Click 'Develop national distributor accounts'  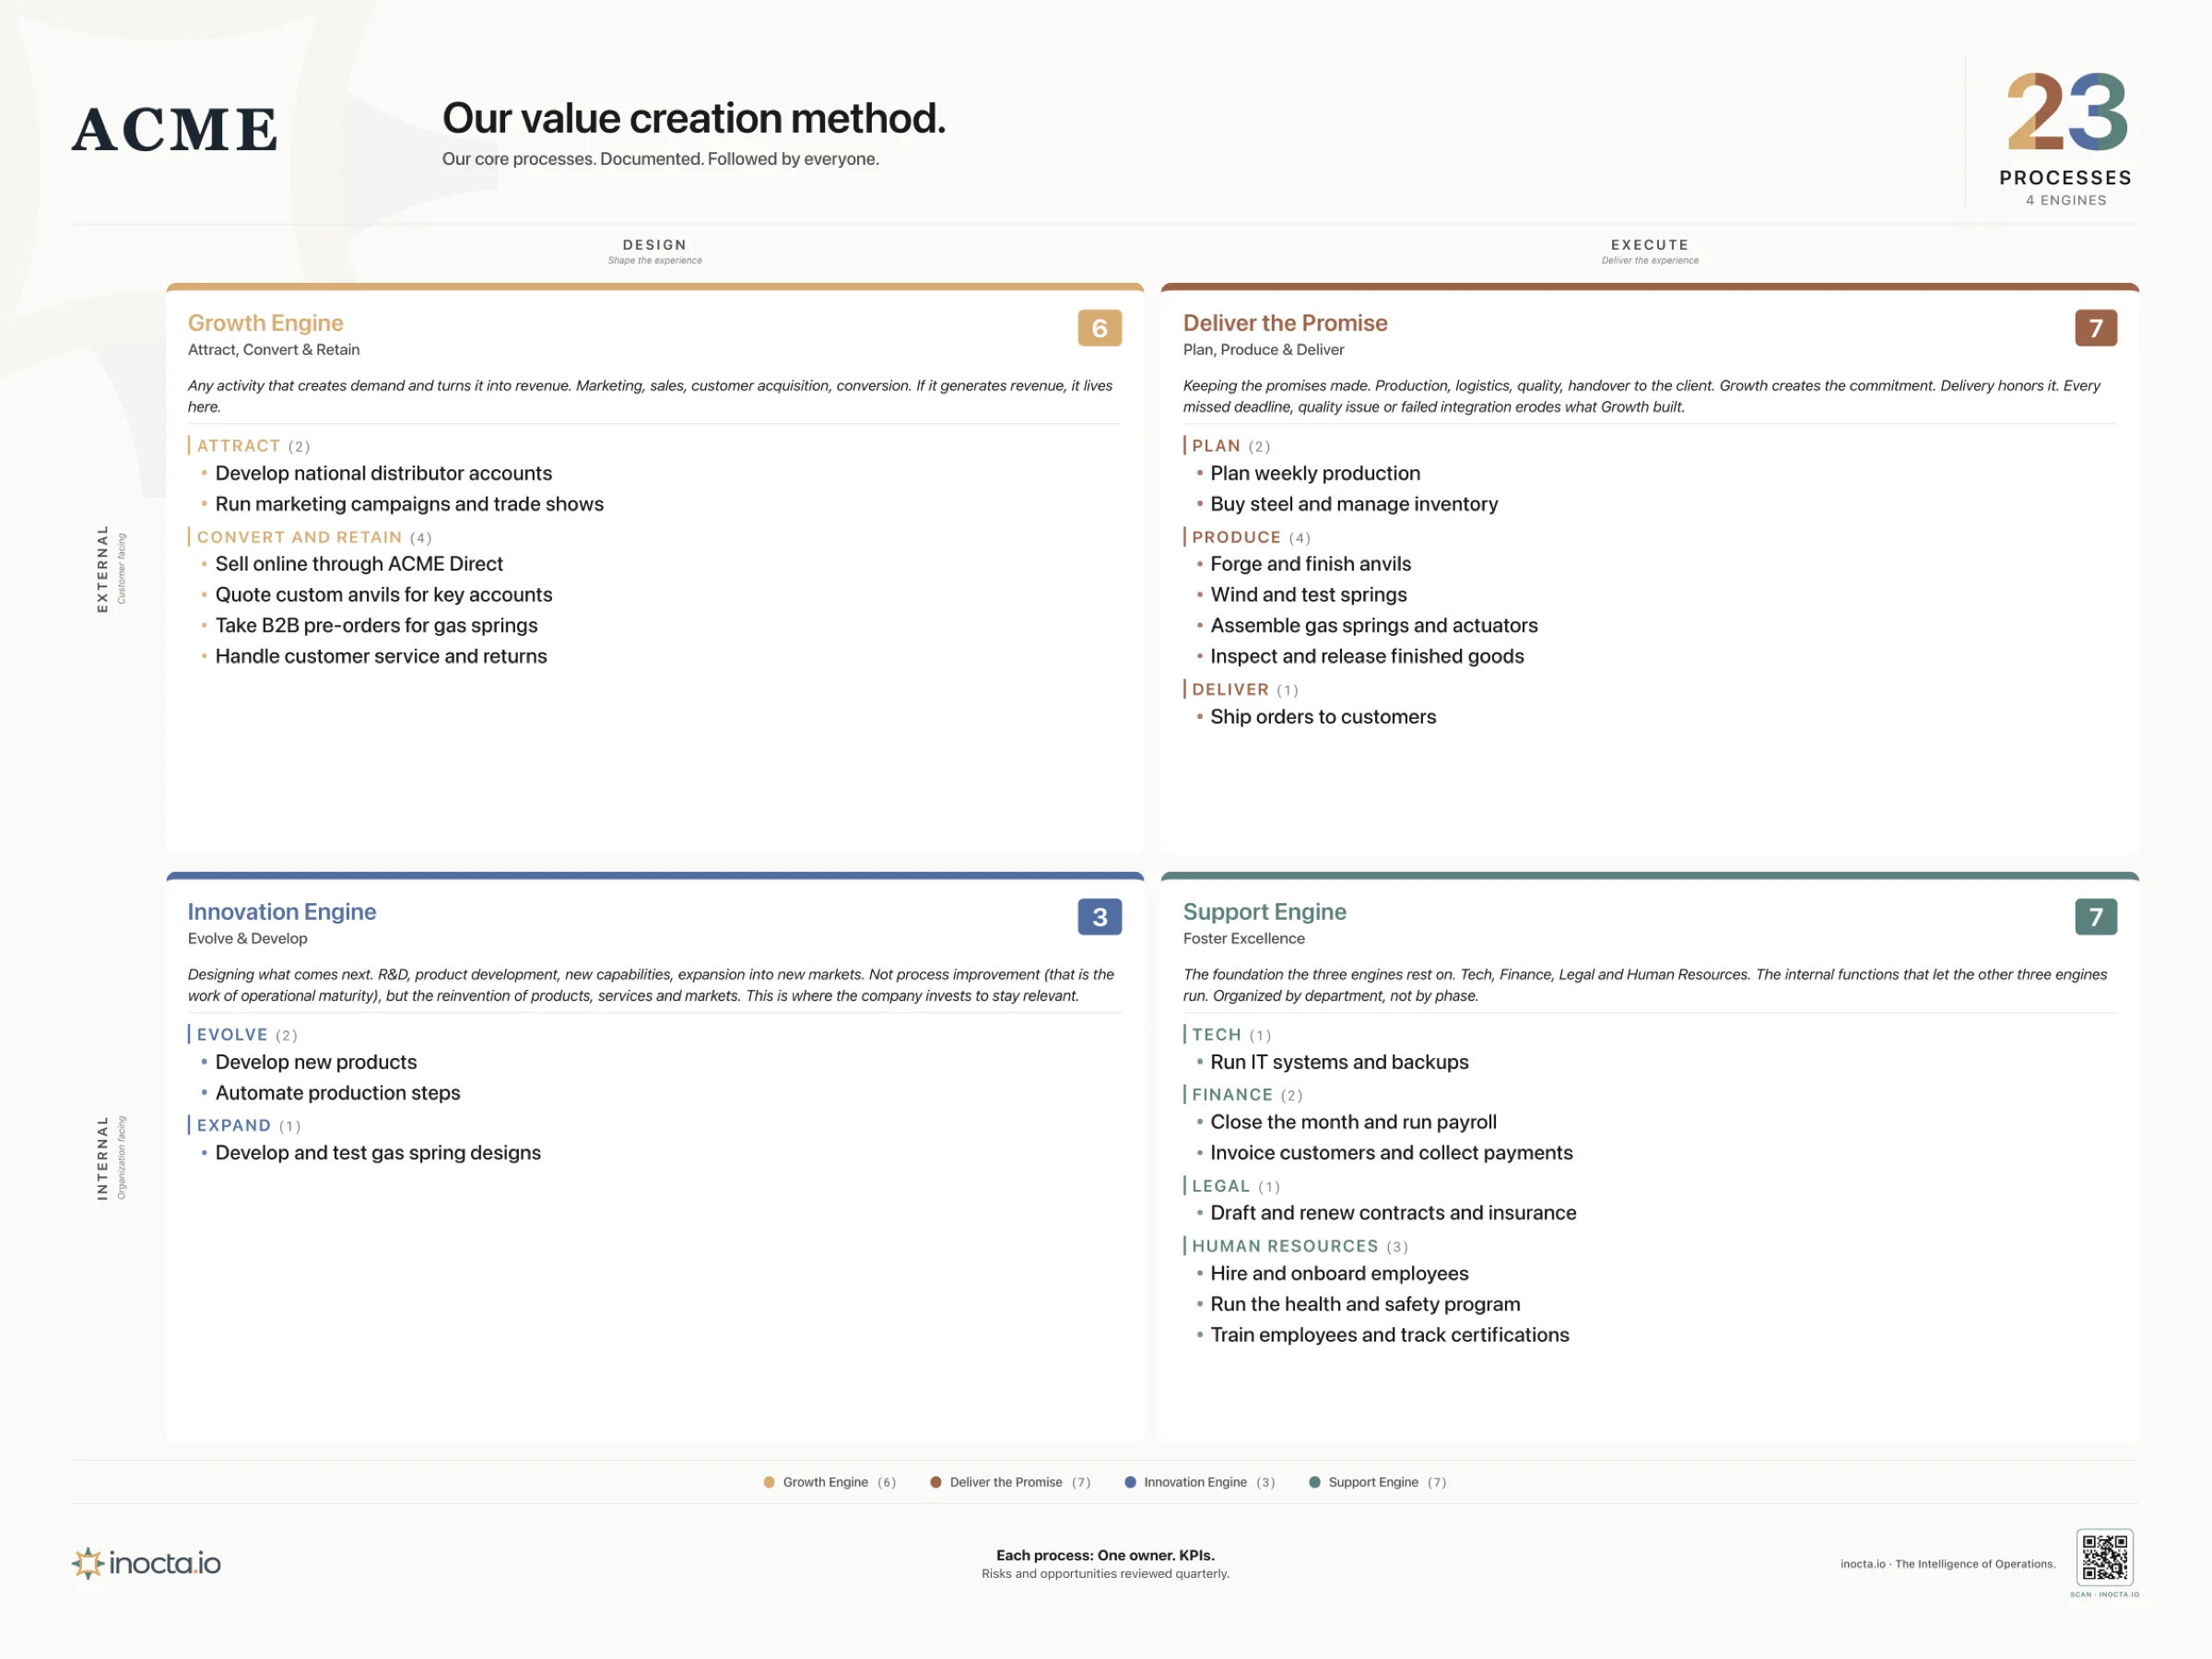point(384,473)
